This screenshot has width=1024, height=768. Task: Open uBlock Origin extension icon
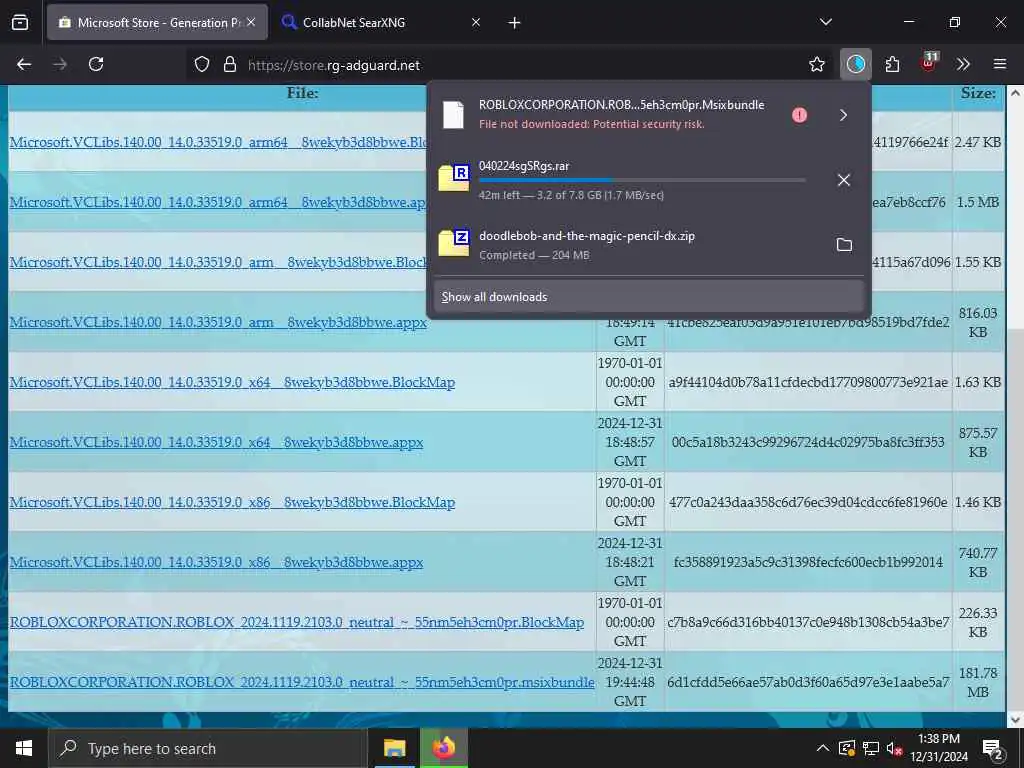(x=929, y=63)
